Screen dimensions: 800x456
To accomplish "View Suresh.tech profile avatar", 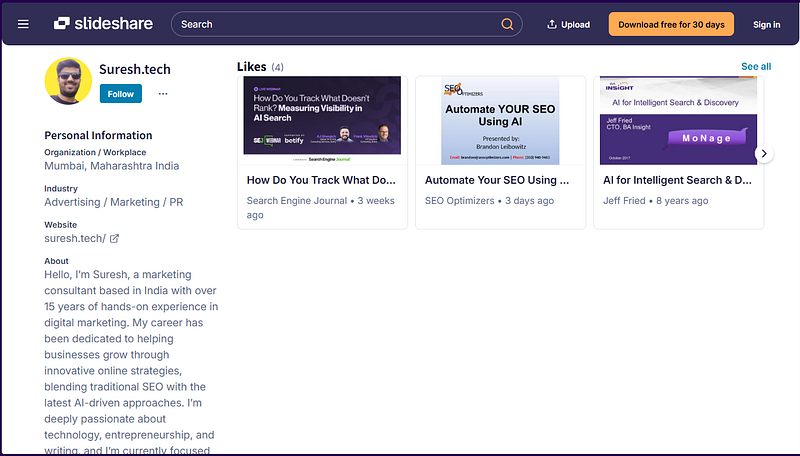I will click(x=68, y=81).
